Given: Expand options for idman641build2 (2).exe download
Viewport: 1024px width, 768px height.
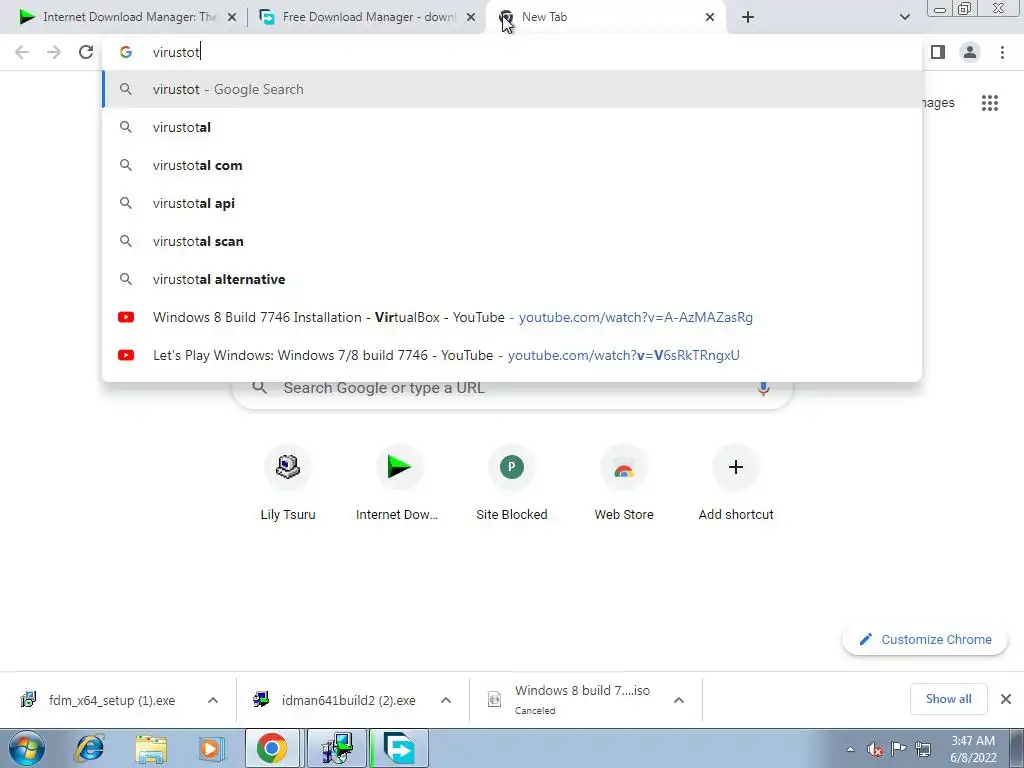Looking at the screenshot, I should click(446, 700).
